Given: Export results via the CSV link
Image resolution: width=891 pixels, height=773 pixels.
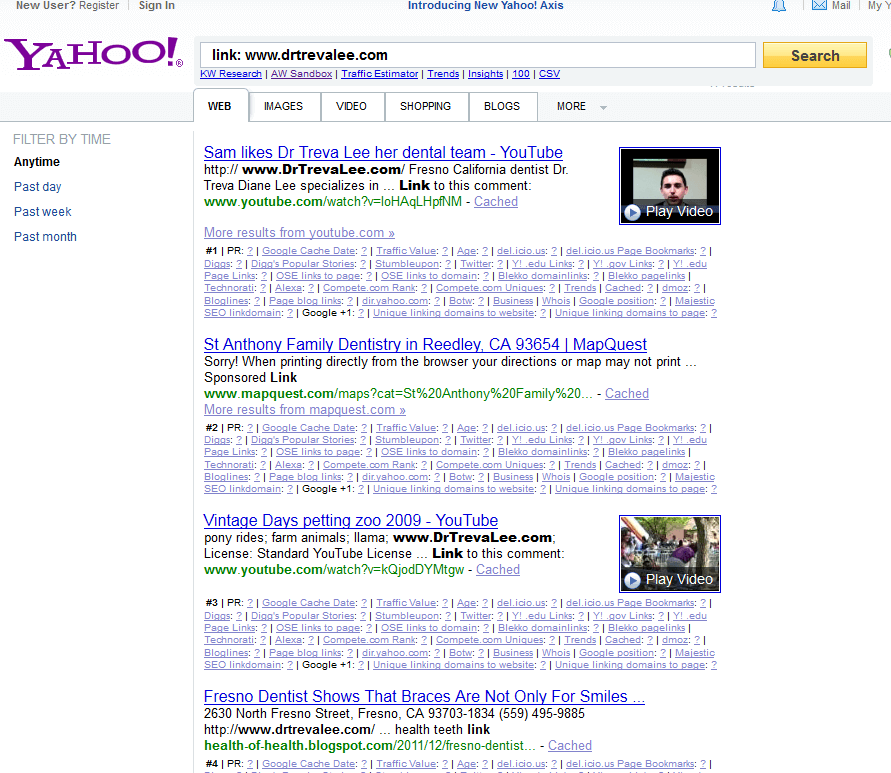Looking at the screenshot, I should tap(549, 74).
